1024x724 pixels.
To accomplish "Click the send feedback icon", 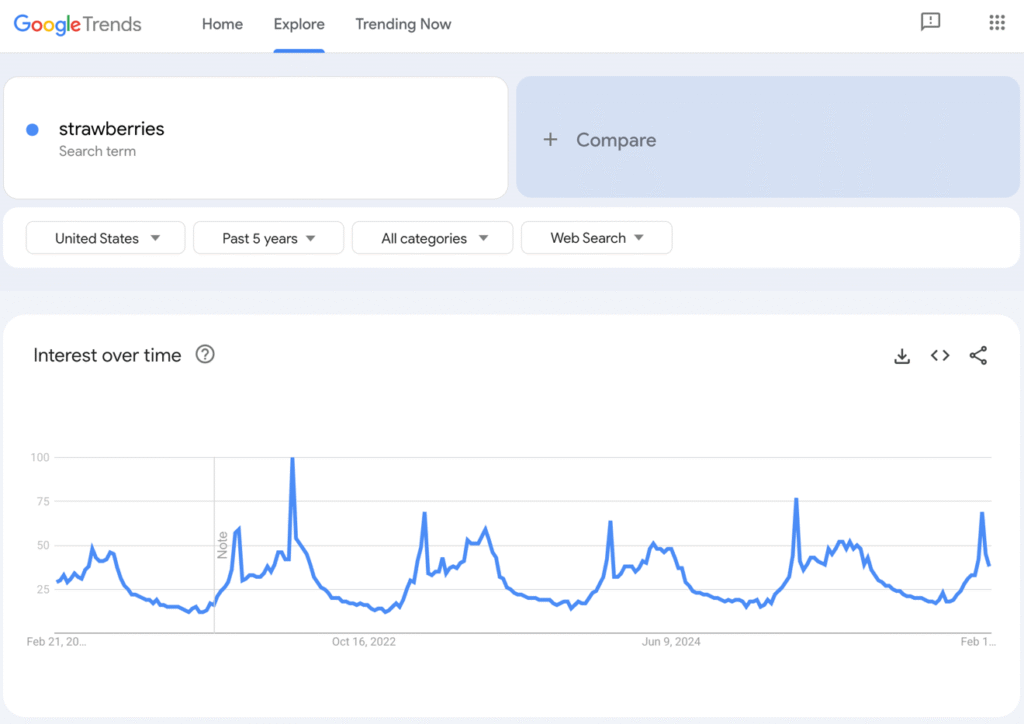I will [931, 22].
